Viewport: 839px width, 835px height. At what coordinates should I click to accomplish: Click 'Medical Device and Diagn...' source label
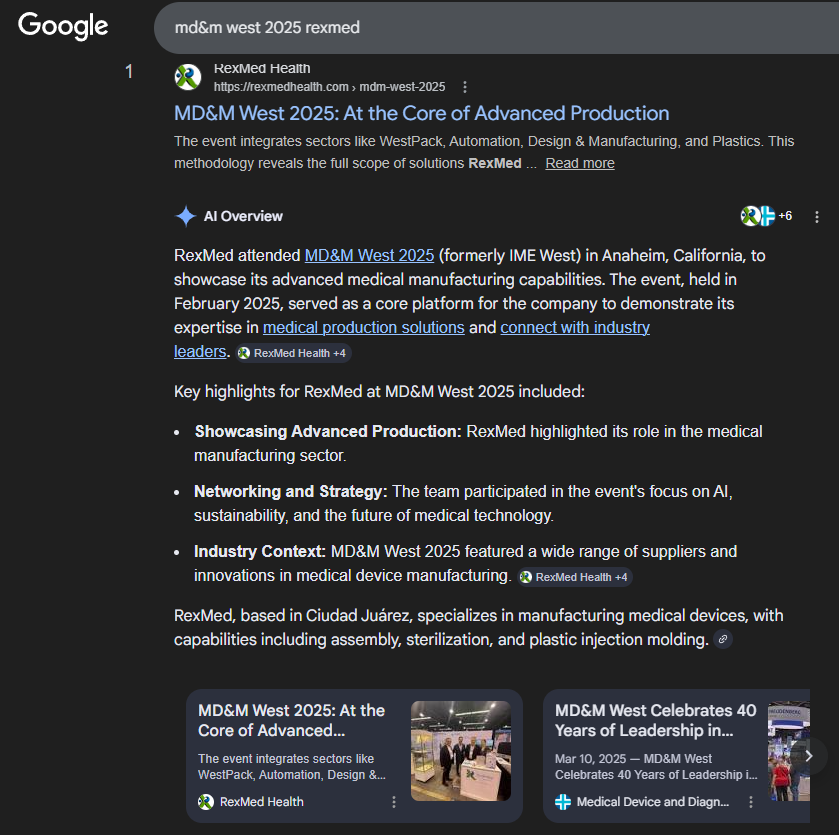coord(653,802)
